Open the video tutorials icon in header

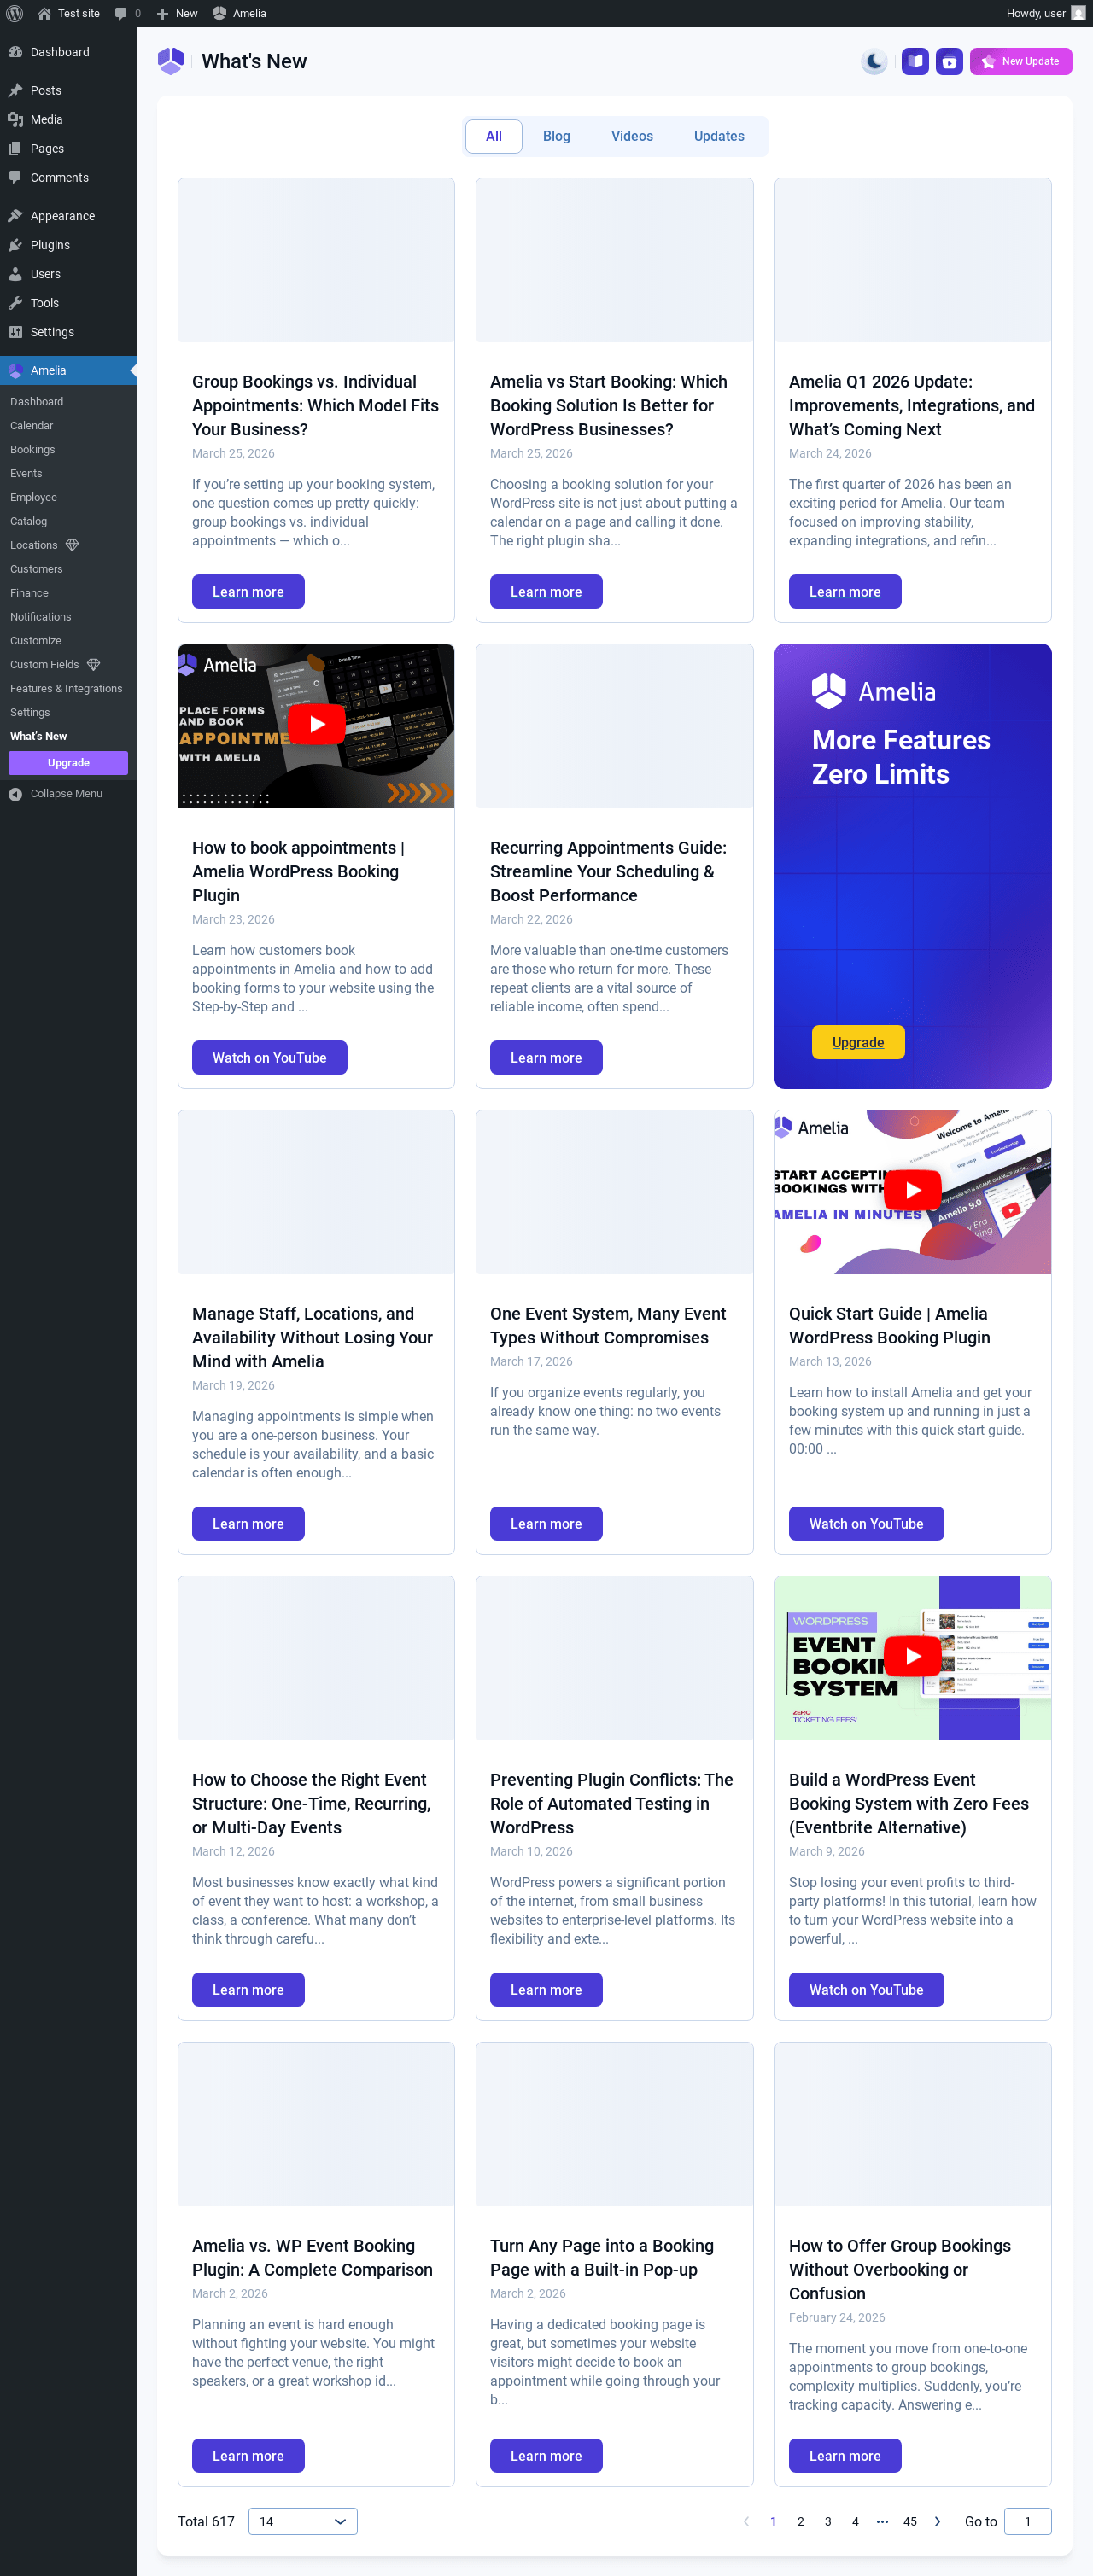point(949,62)
